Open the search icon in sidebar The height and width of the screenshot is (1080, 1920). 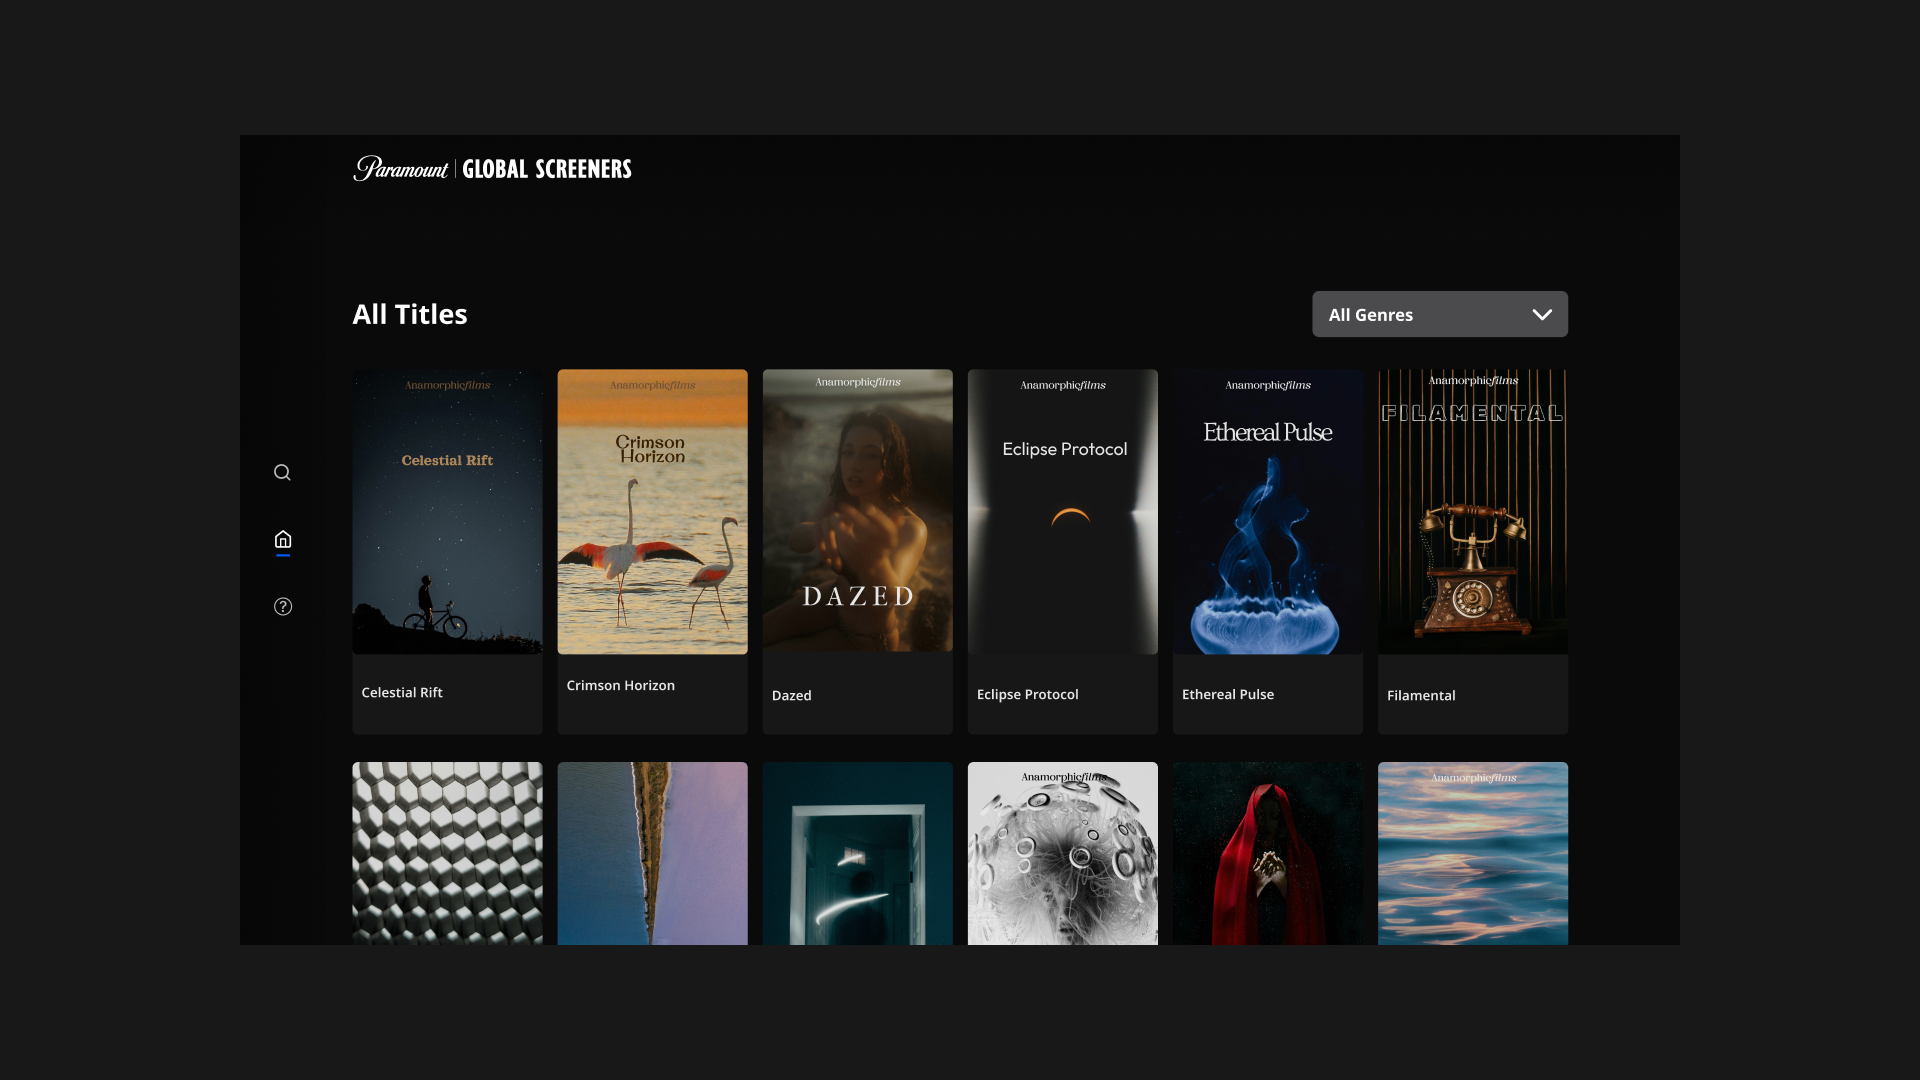pos(282,472)
